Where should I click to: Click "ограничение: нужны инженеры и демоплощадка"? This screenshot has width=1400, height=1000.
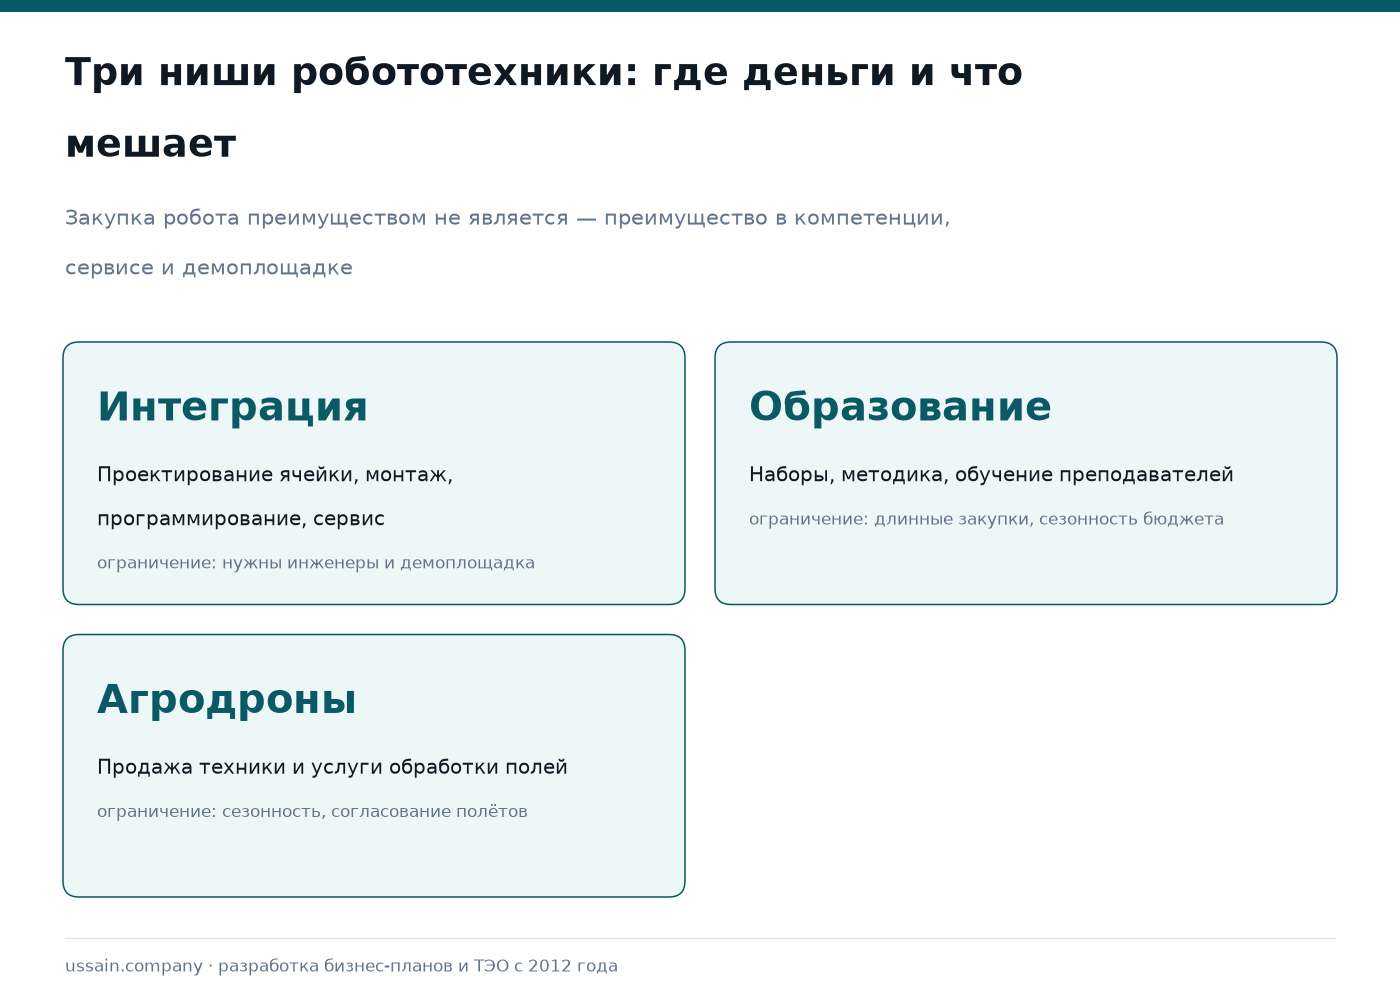(x=316, y=563)
